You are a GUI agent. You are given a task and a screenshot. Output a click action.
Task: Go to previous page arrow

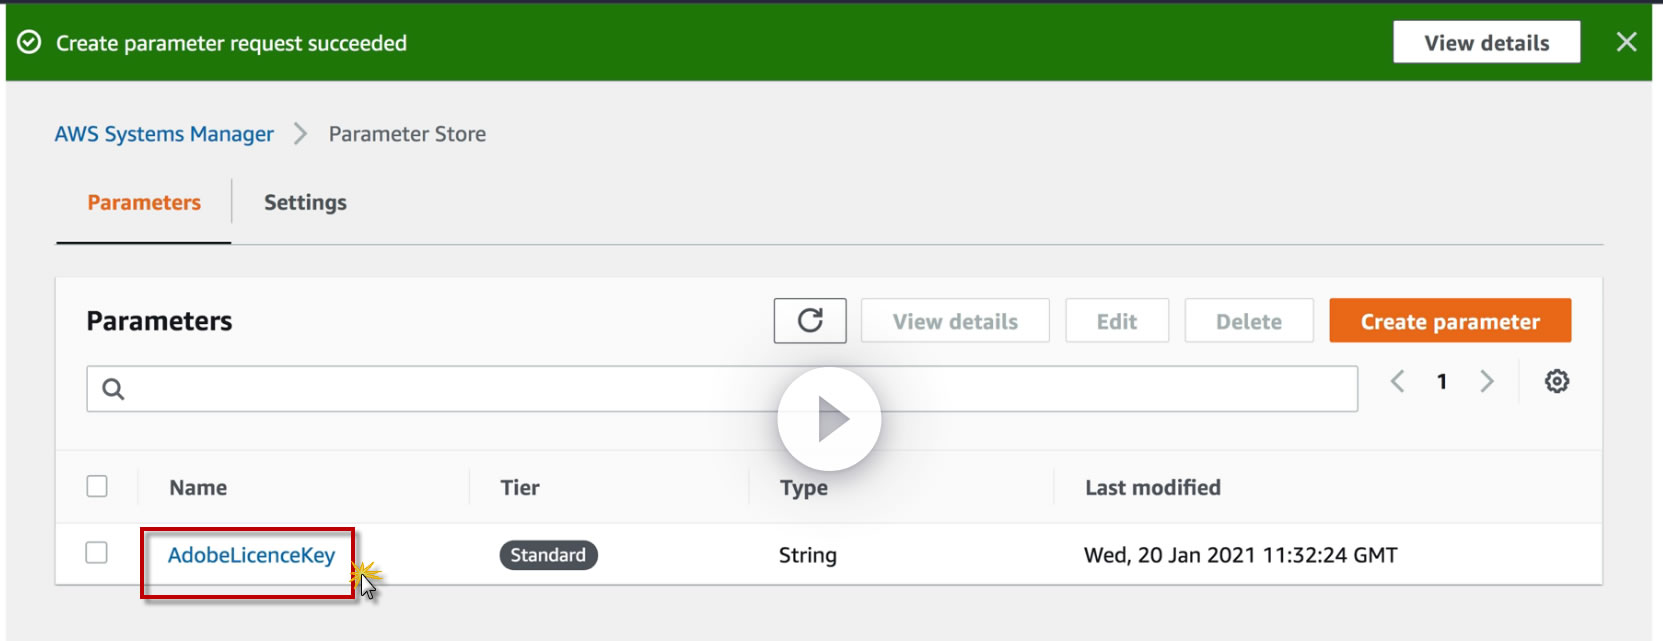[1398, 381]
